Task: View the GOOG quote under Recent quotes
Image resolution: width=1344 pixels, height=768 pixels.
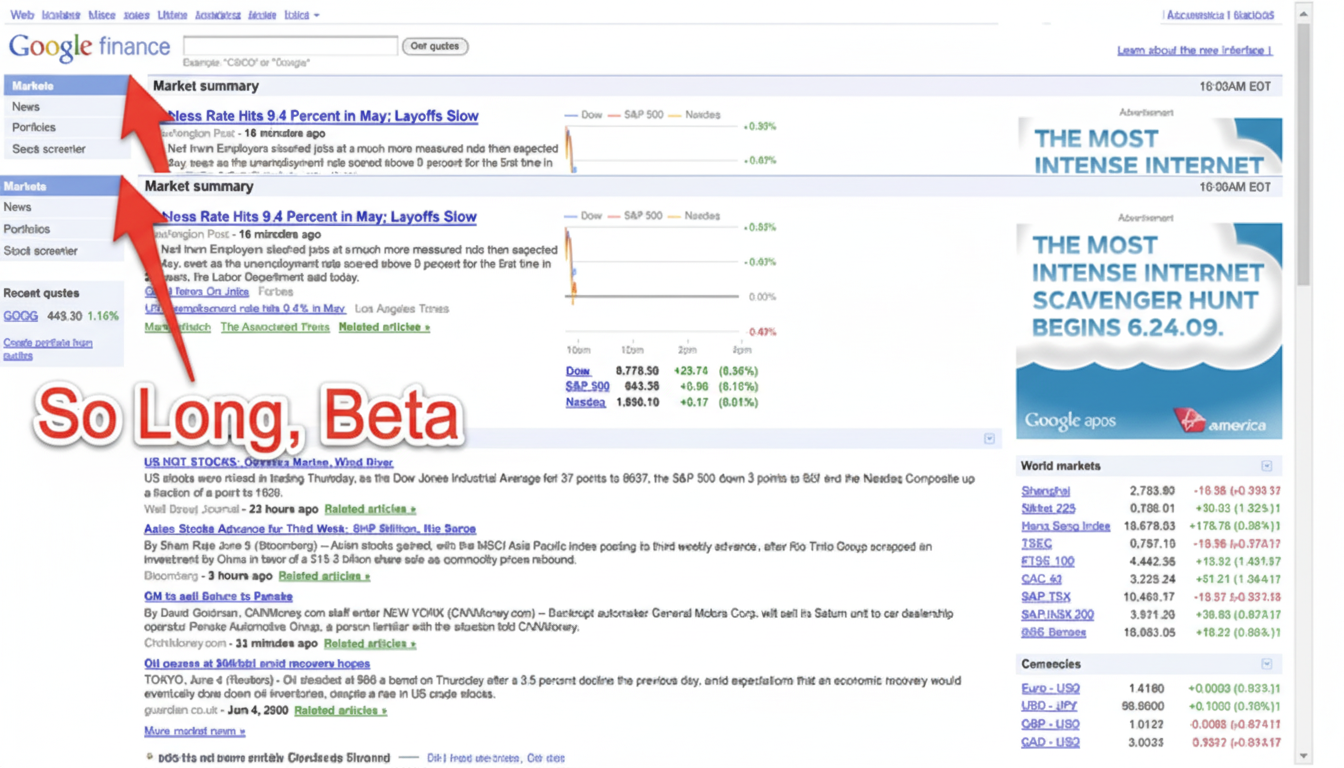Action: point(20,315)
